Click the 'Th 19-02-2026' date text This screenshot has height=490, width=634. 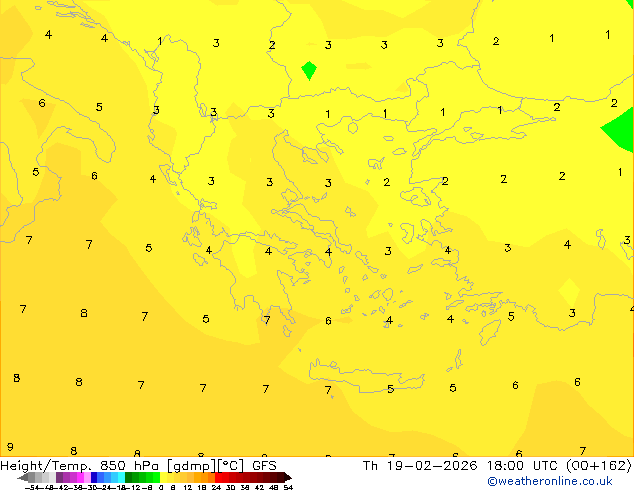pyautogui.click(x=420, y=466)
